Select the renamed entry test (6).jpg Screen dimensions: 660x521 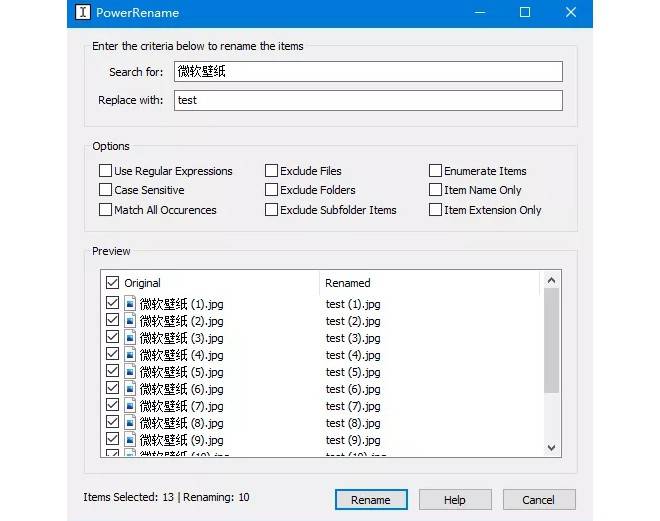(353, 389)
